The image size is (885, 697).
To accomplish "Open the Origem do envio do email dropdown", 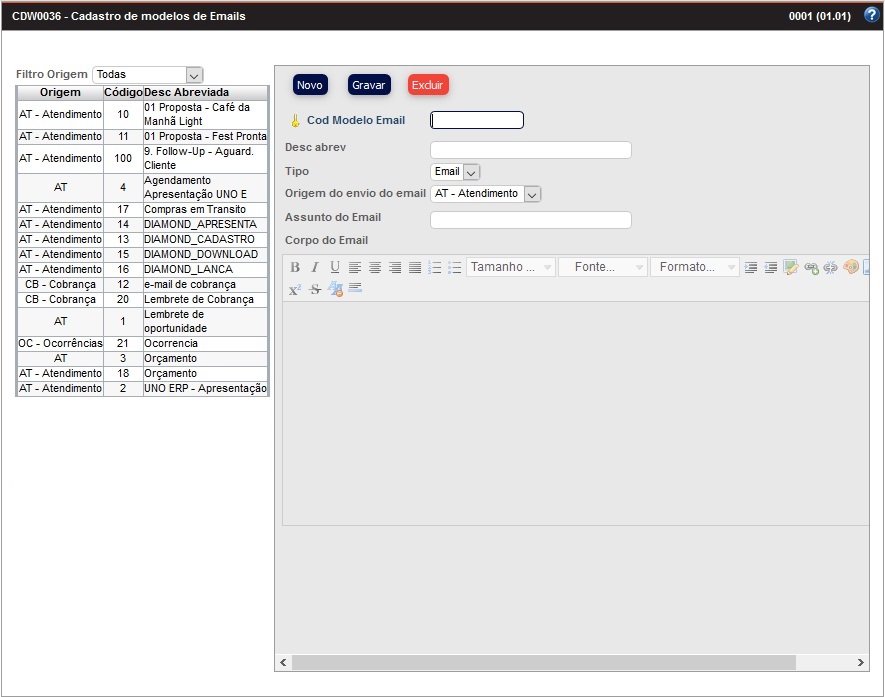I will click(485, 194).
